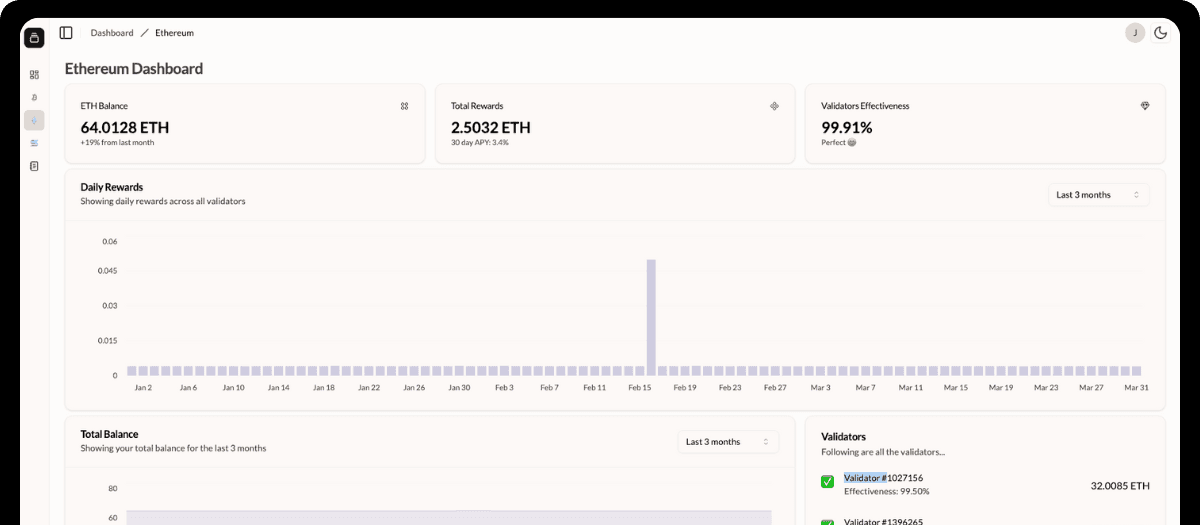This screenshot has width=1200, height=525.
Task: Open the Bitcoin page from the sidebar
Action: [34, 97]
